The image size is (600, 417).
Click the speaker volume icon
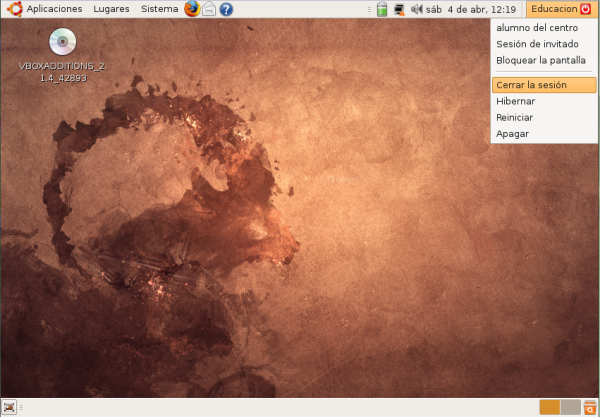click(416, 10)
